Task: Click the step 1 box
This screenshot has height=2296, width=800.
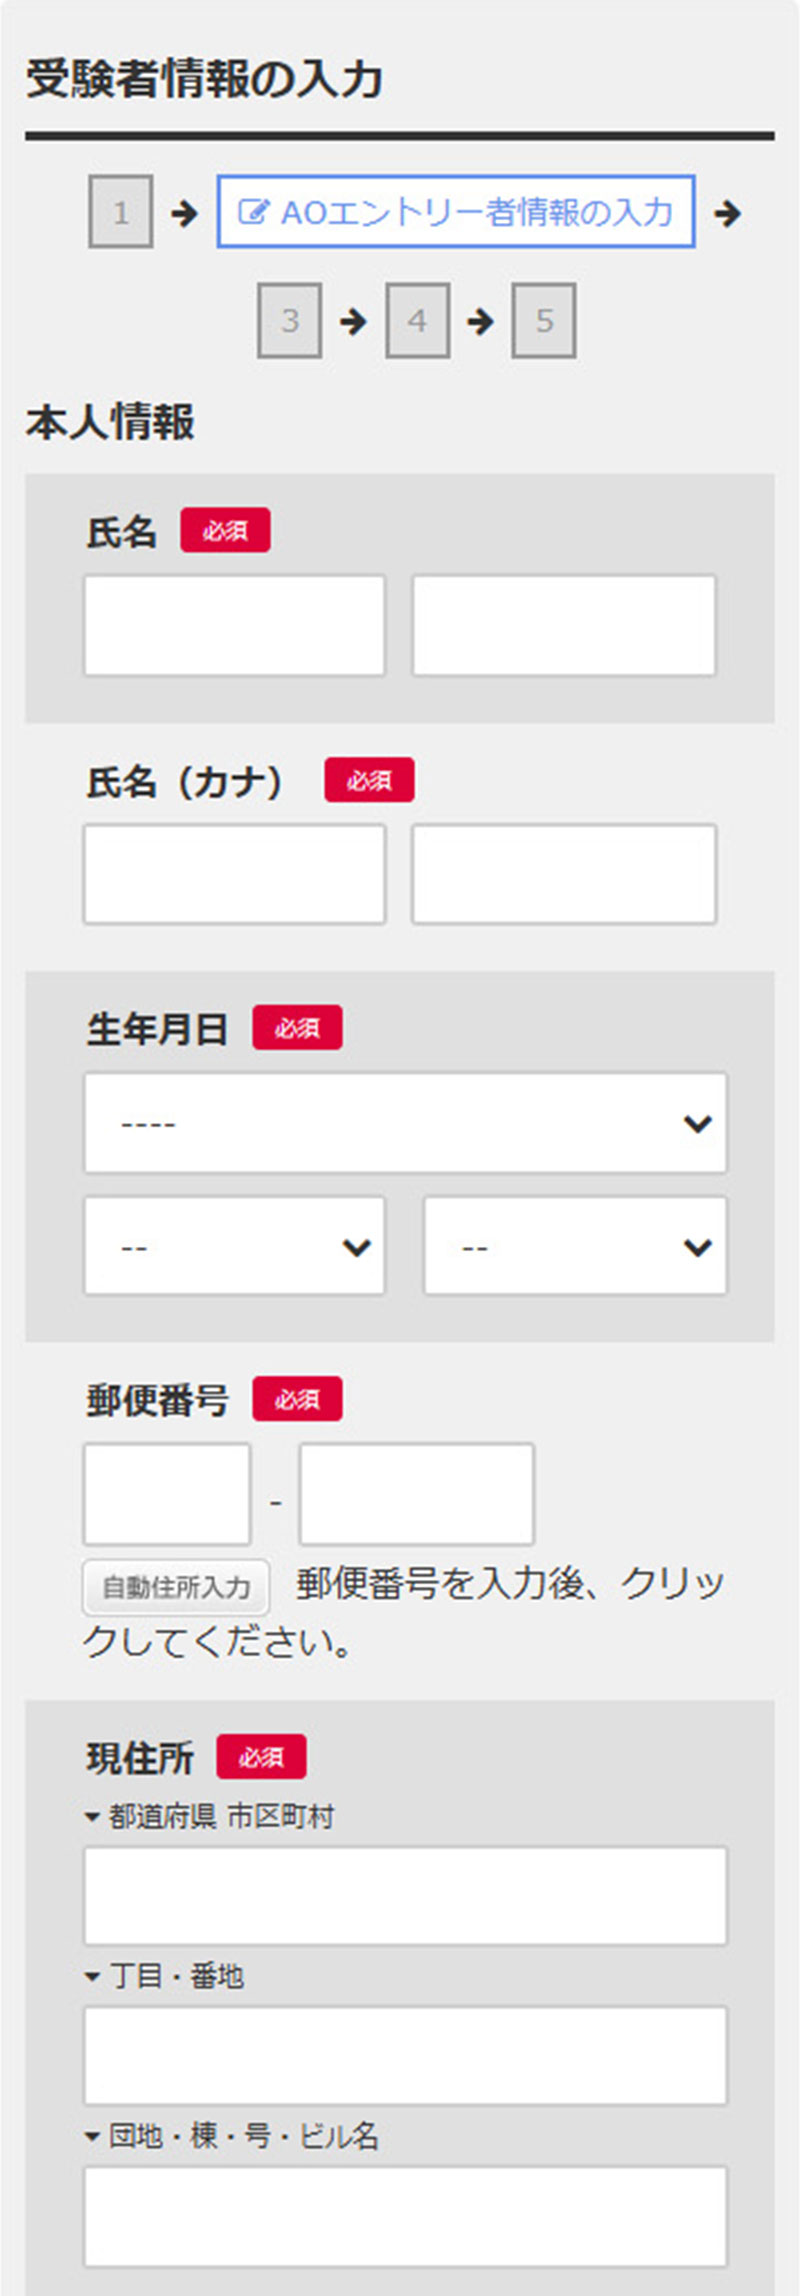Action: [x=121, y=212]
